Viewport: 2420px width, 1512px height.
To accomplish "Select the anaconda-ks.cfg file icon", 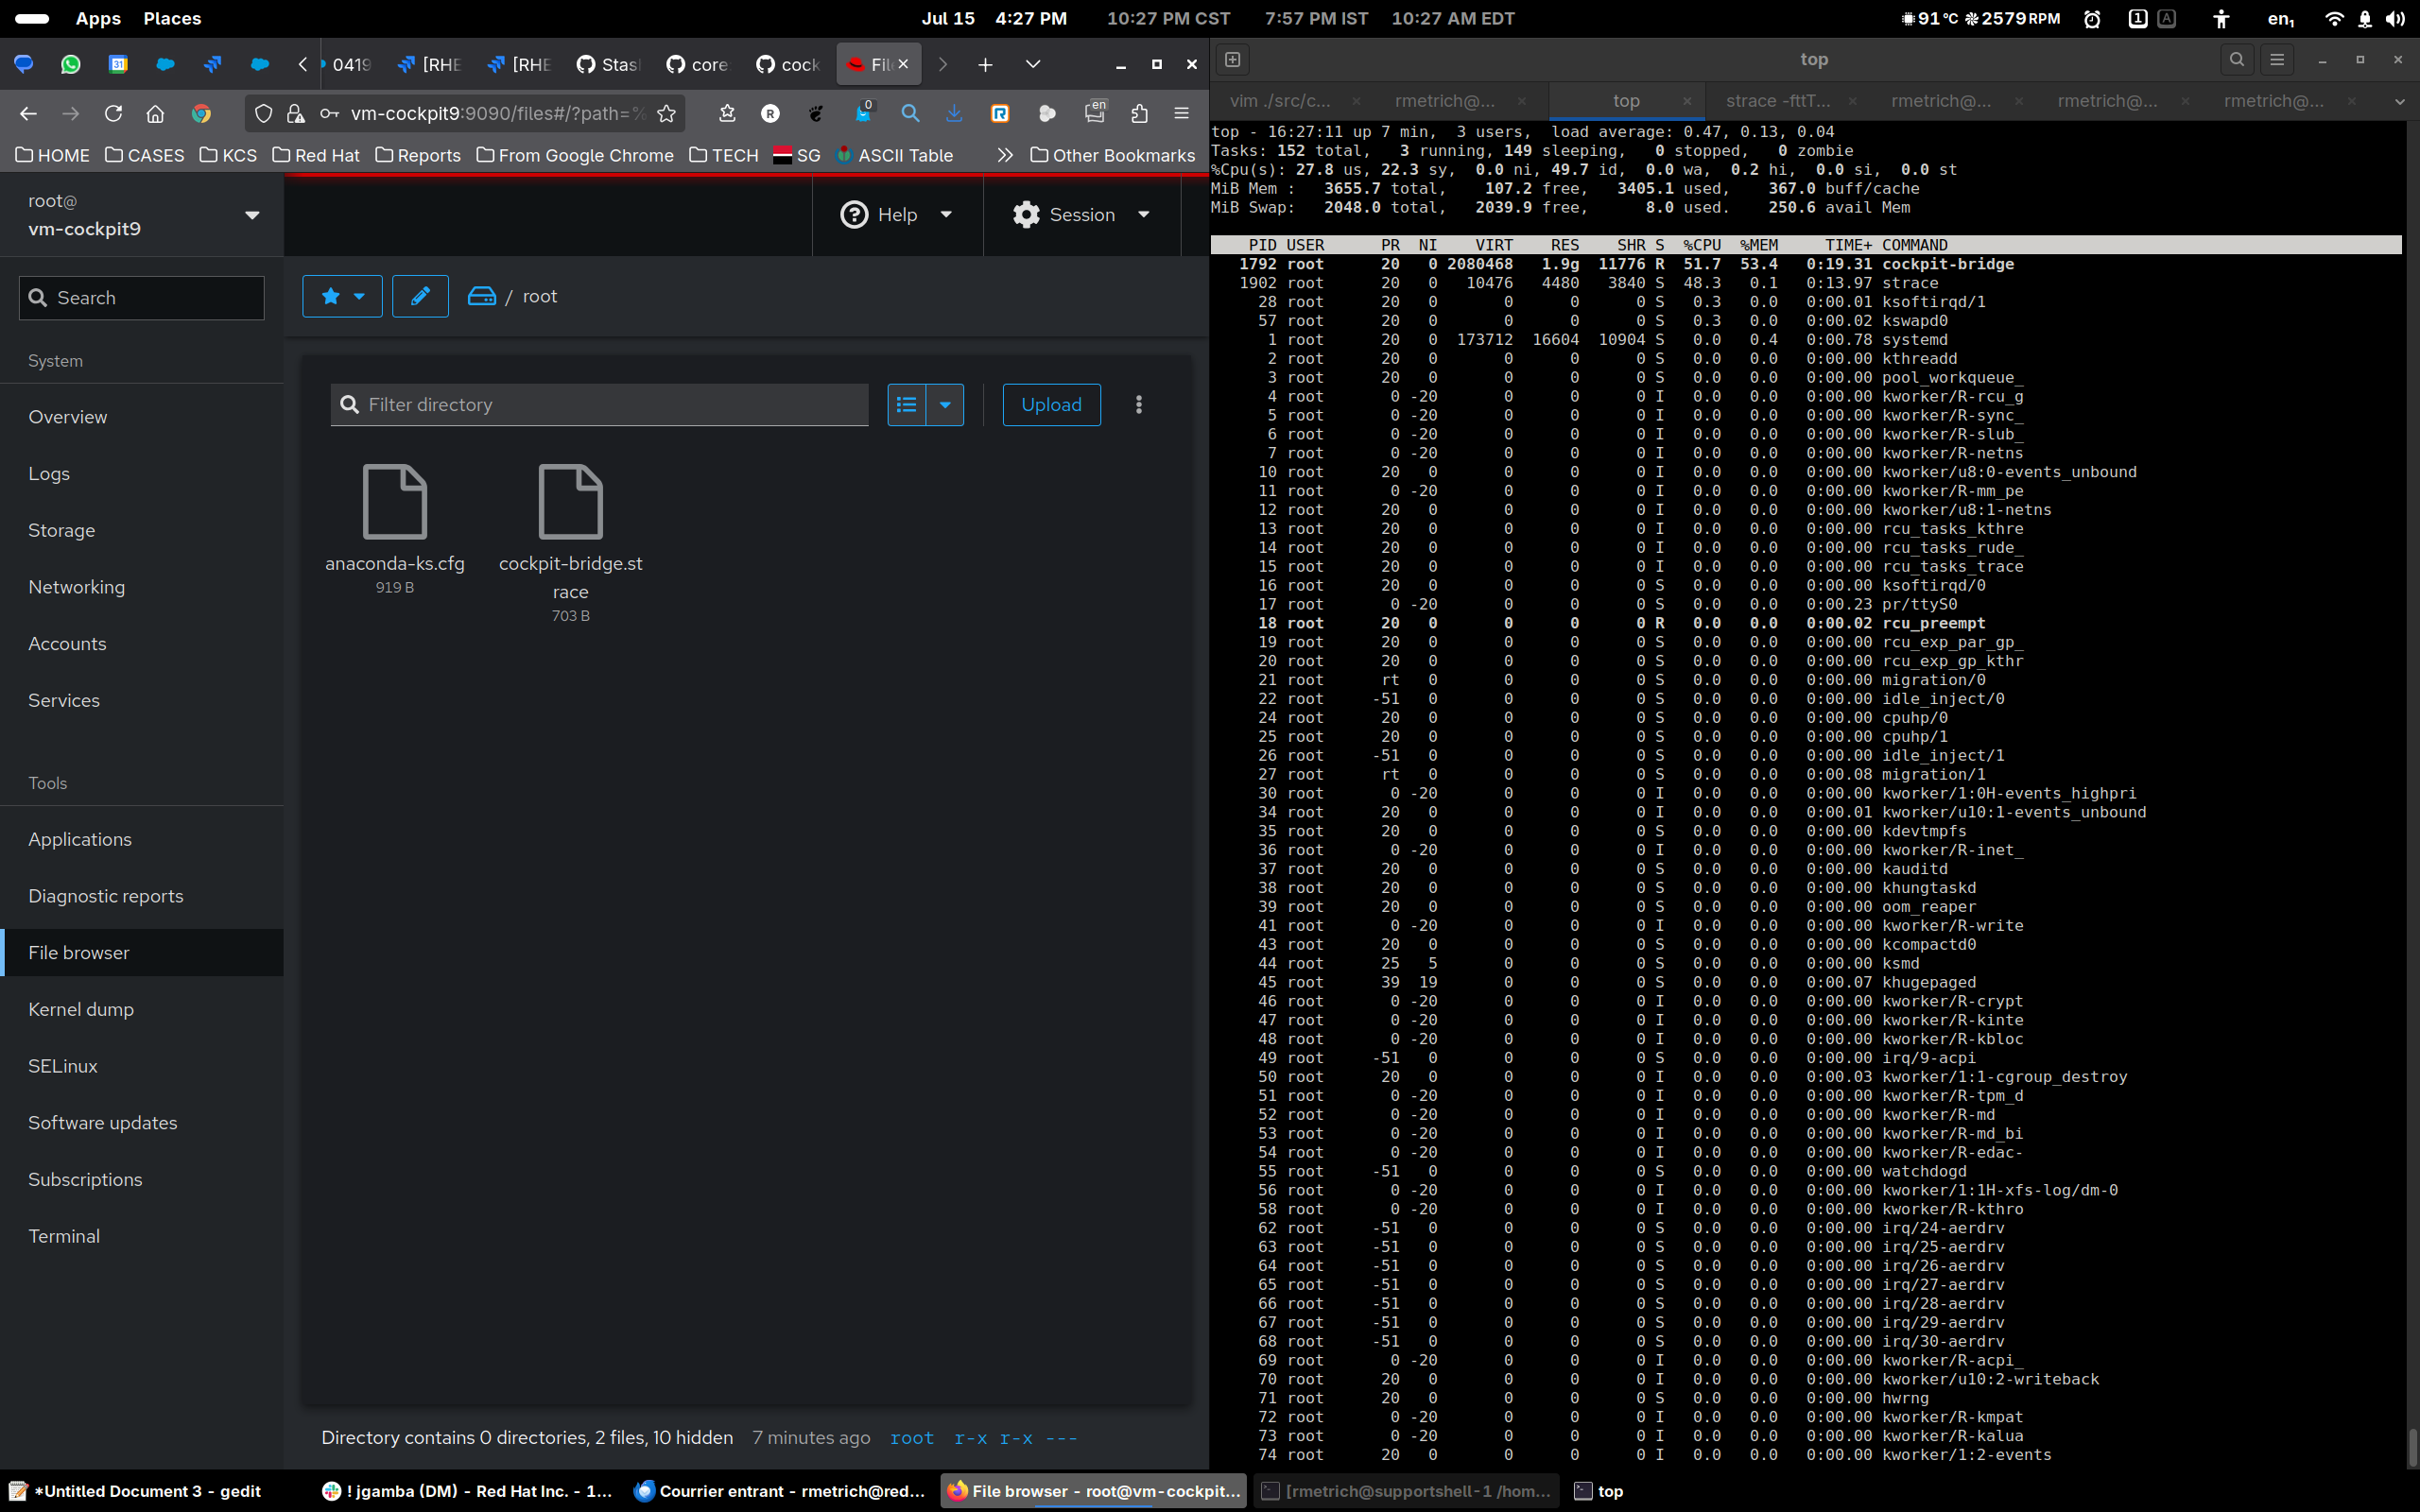I will pos(394,502).
